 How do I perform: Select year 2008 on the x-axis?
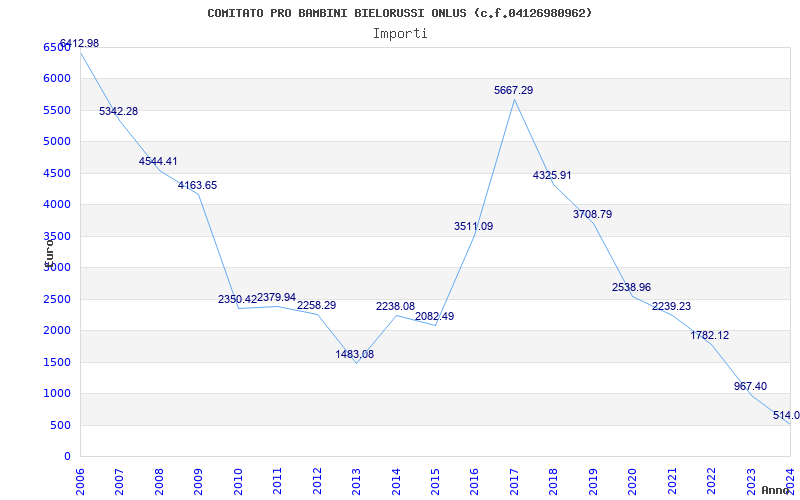click(x=159, y=481)
